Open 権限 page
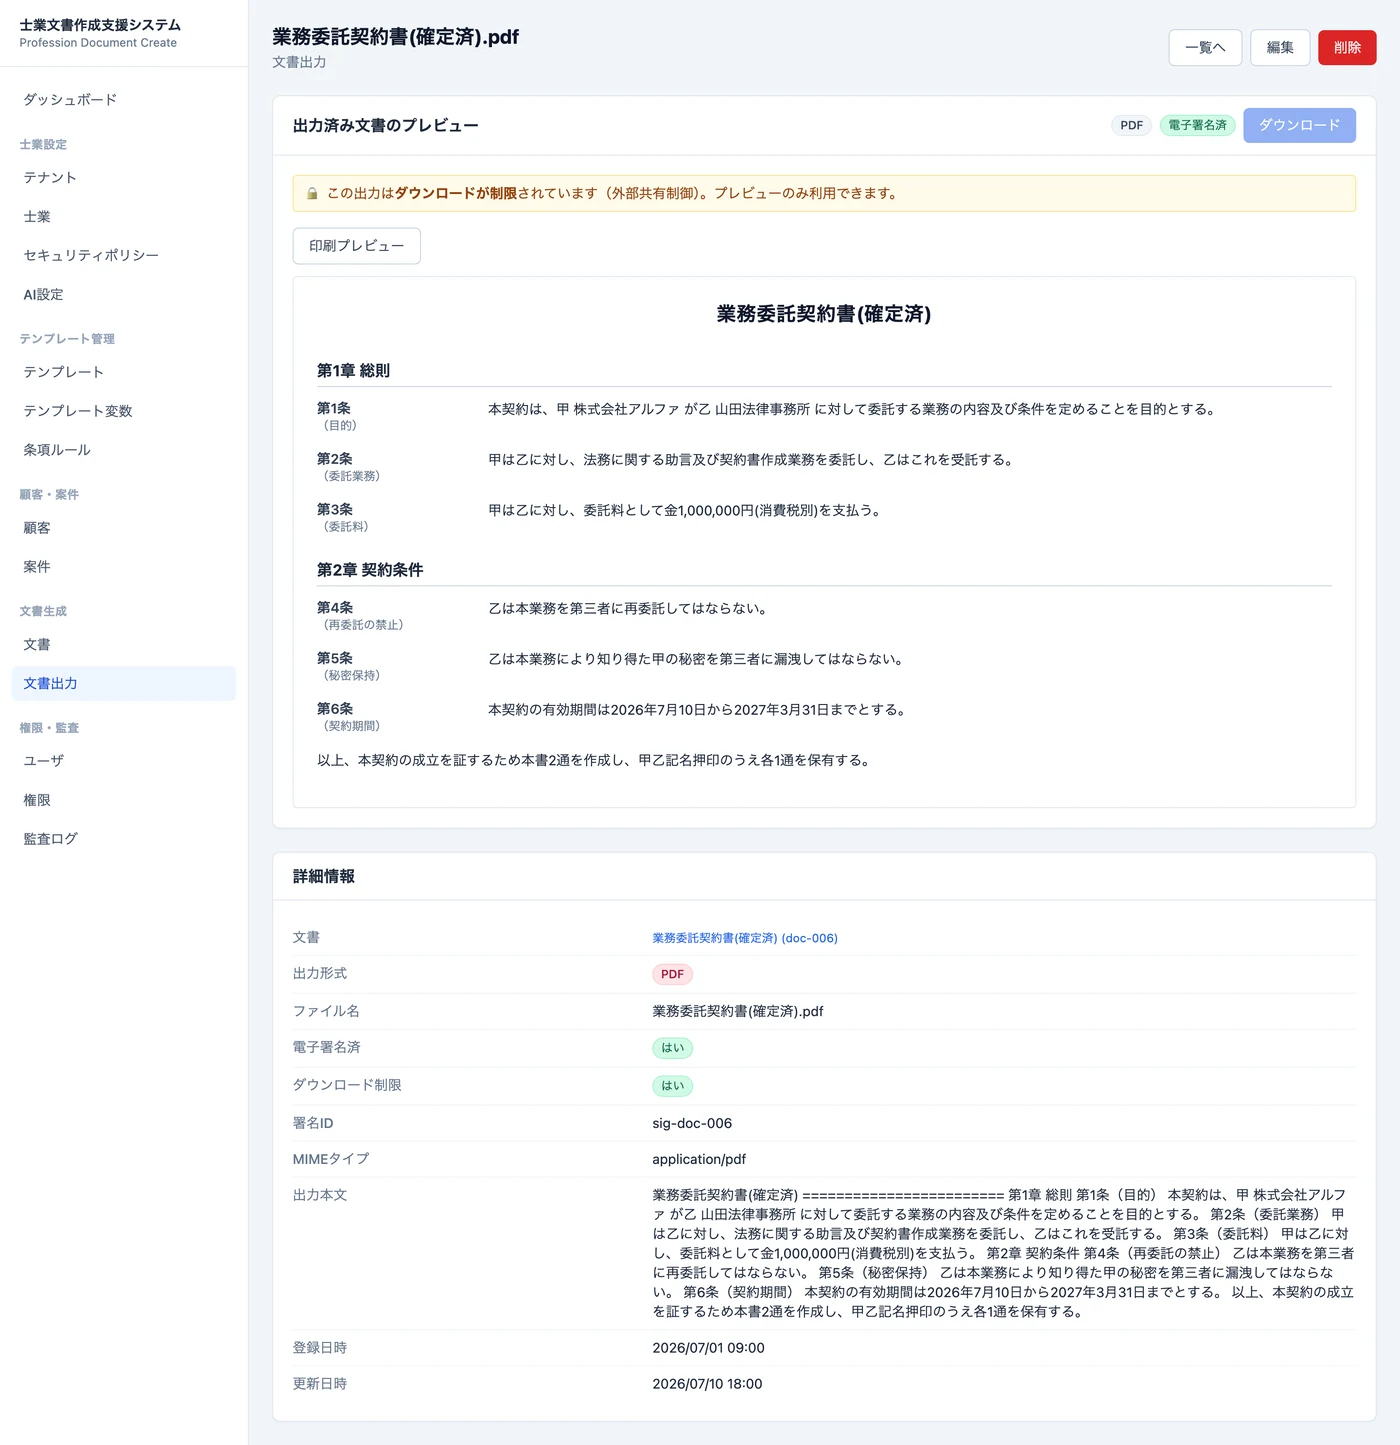Viewport: 1400px width, 1445px height. (124, 800)
